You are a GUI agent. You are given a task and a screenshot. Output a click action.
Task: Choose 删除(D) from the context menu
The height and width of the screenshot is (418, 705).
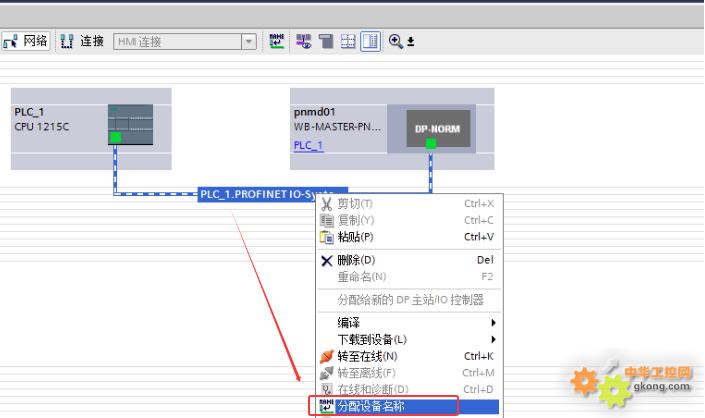[355, 260]
